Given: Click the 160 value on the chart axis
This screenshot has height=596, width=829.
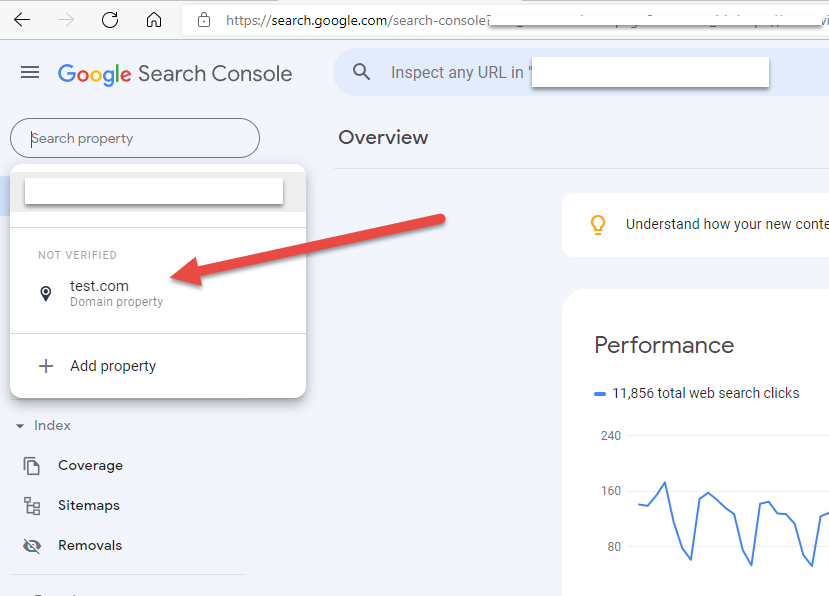Looking at the screenshot, I should point(611,491).
